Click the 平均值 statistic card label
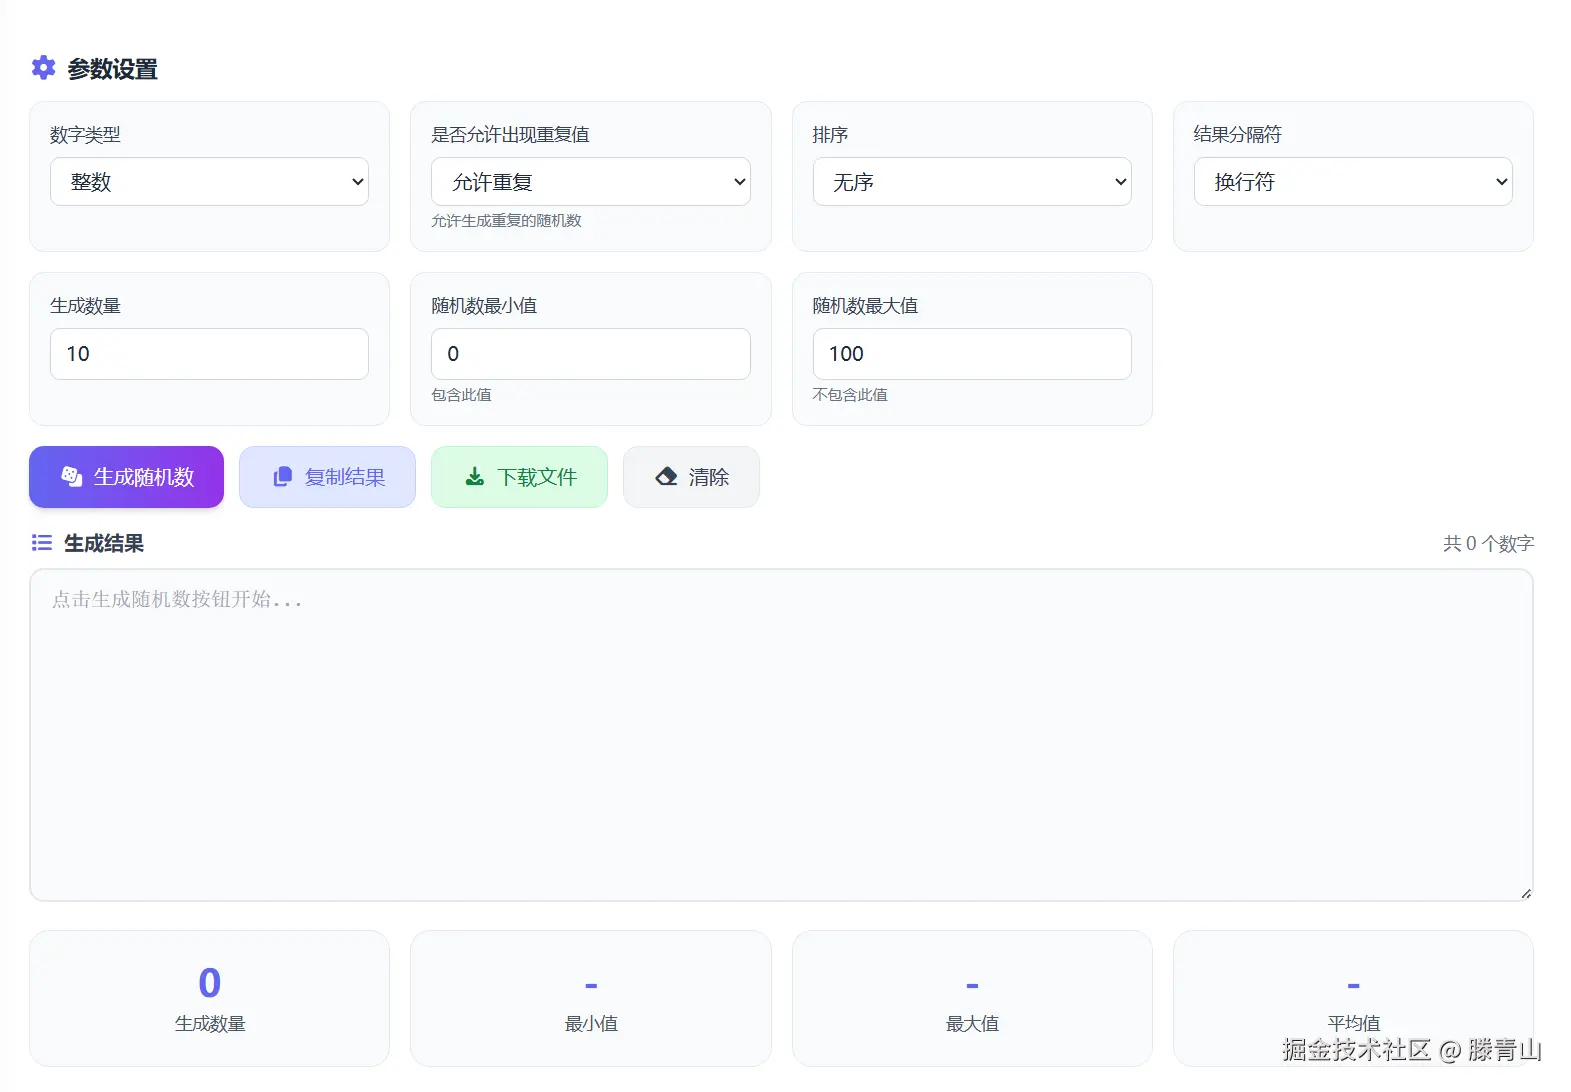 click(x=1353, y=1024)
